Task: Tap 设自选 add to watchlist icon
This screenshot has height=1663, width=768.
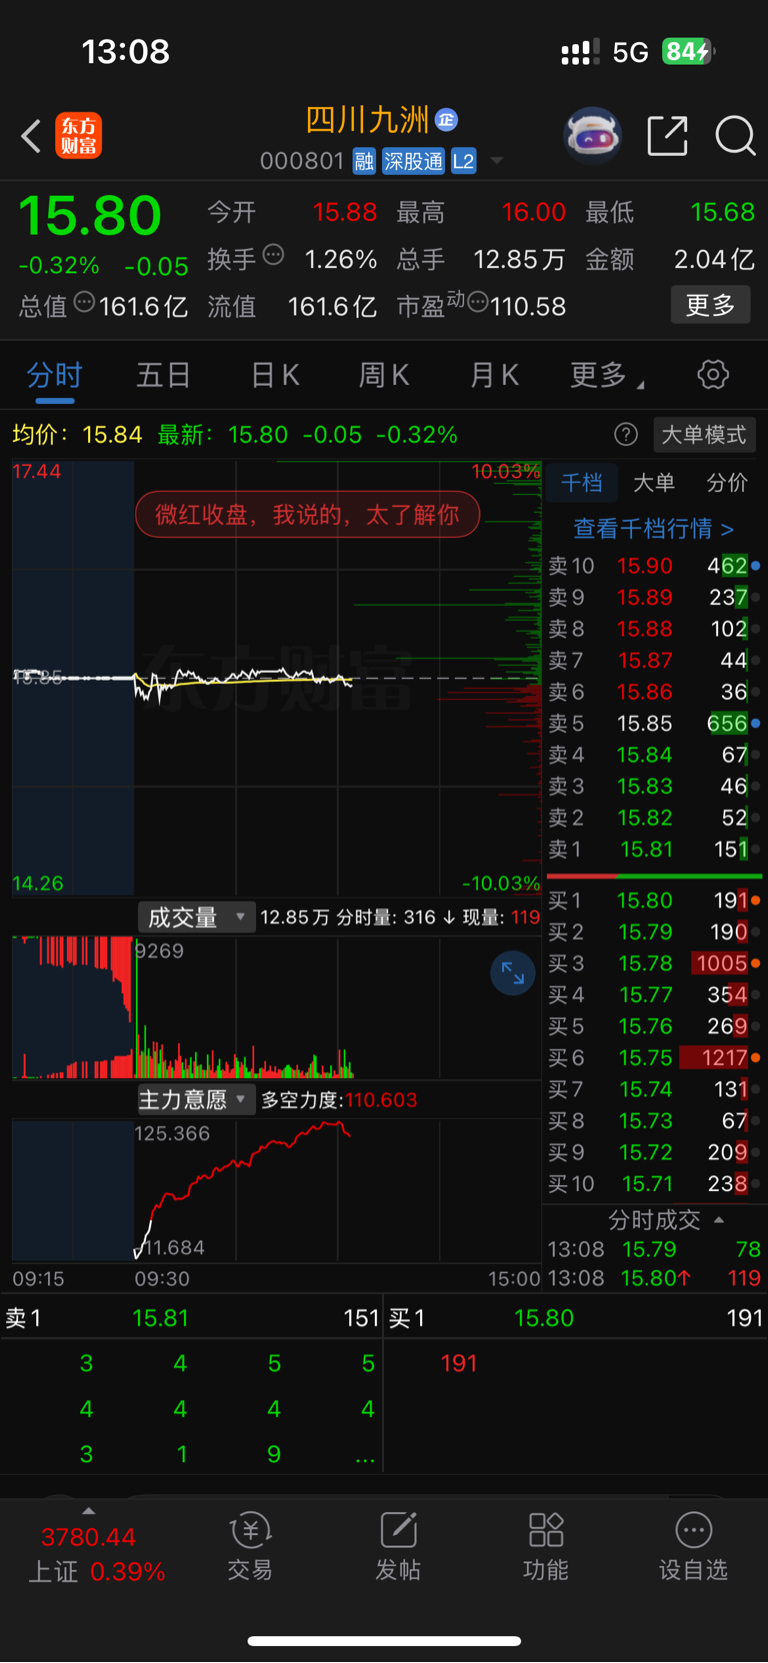Action: pyautogui.click(x=693, y=1546)
